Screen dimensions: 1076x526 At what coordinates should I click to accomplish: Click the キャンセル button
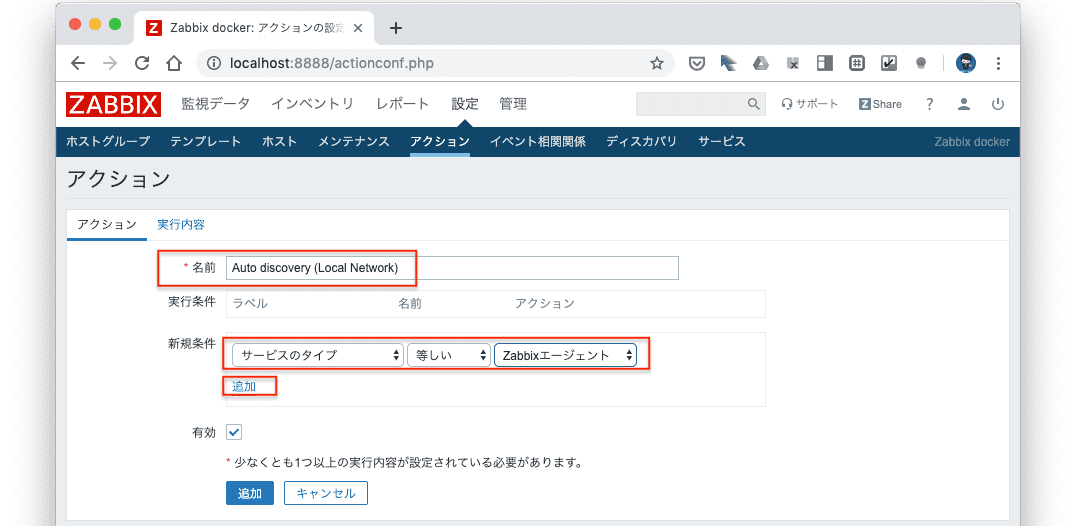pos(326,493)
